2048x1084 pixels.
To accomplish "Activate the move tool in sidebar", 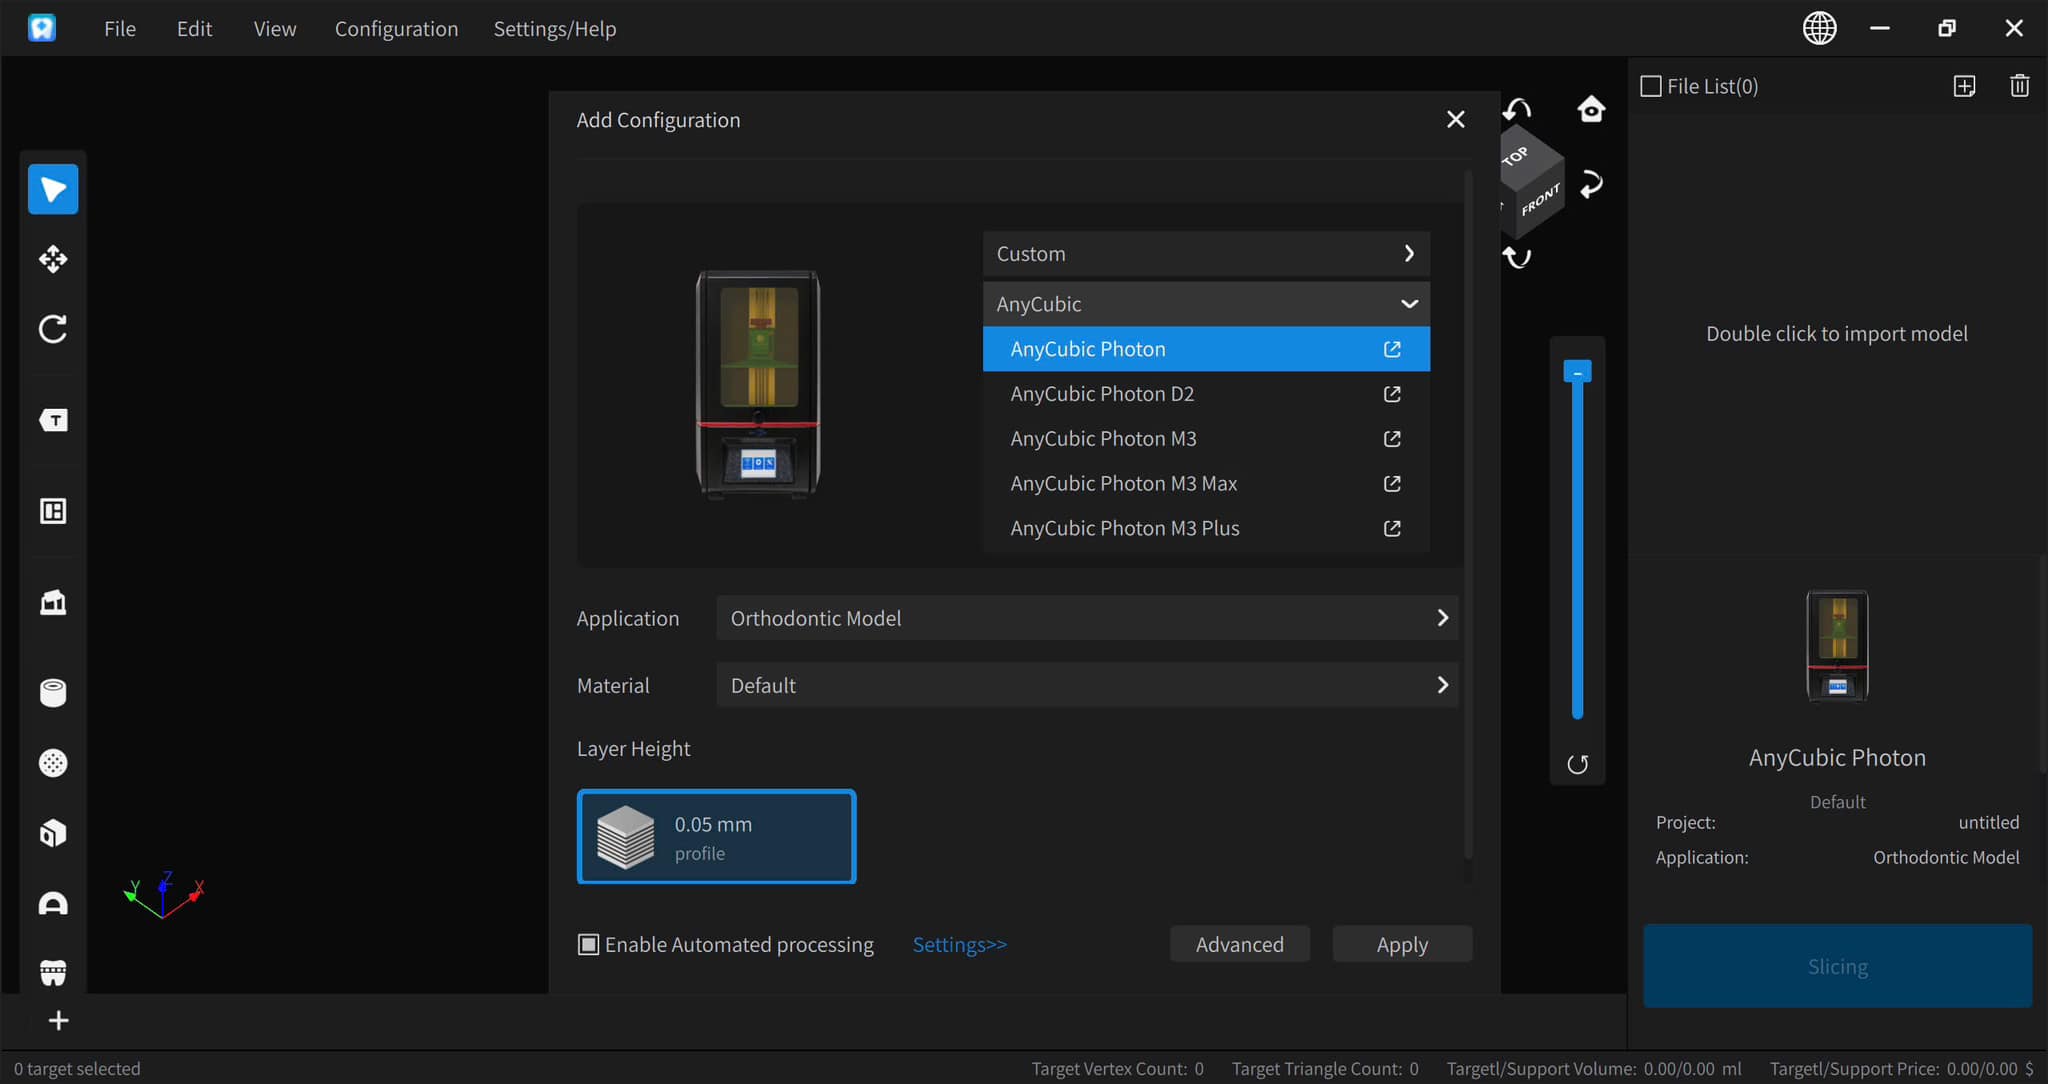I will (53, 259).
